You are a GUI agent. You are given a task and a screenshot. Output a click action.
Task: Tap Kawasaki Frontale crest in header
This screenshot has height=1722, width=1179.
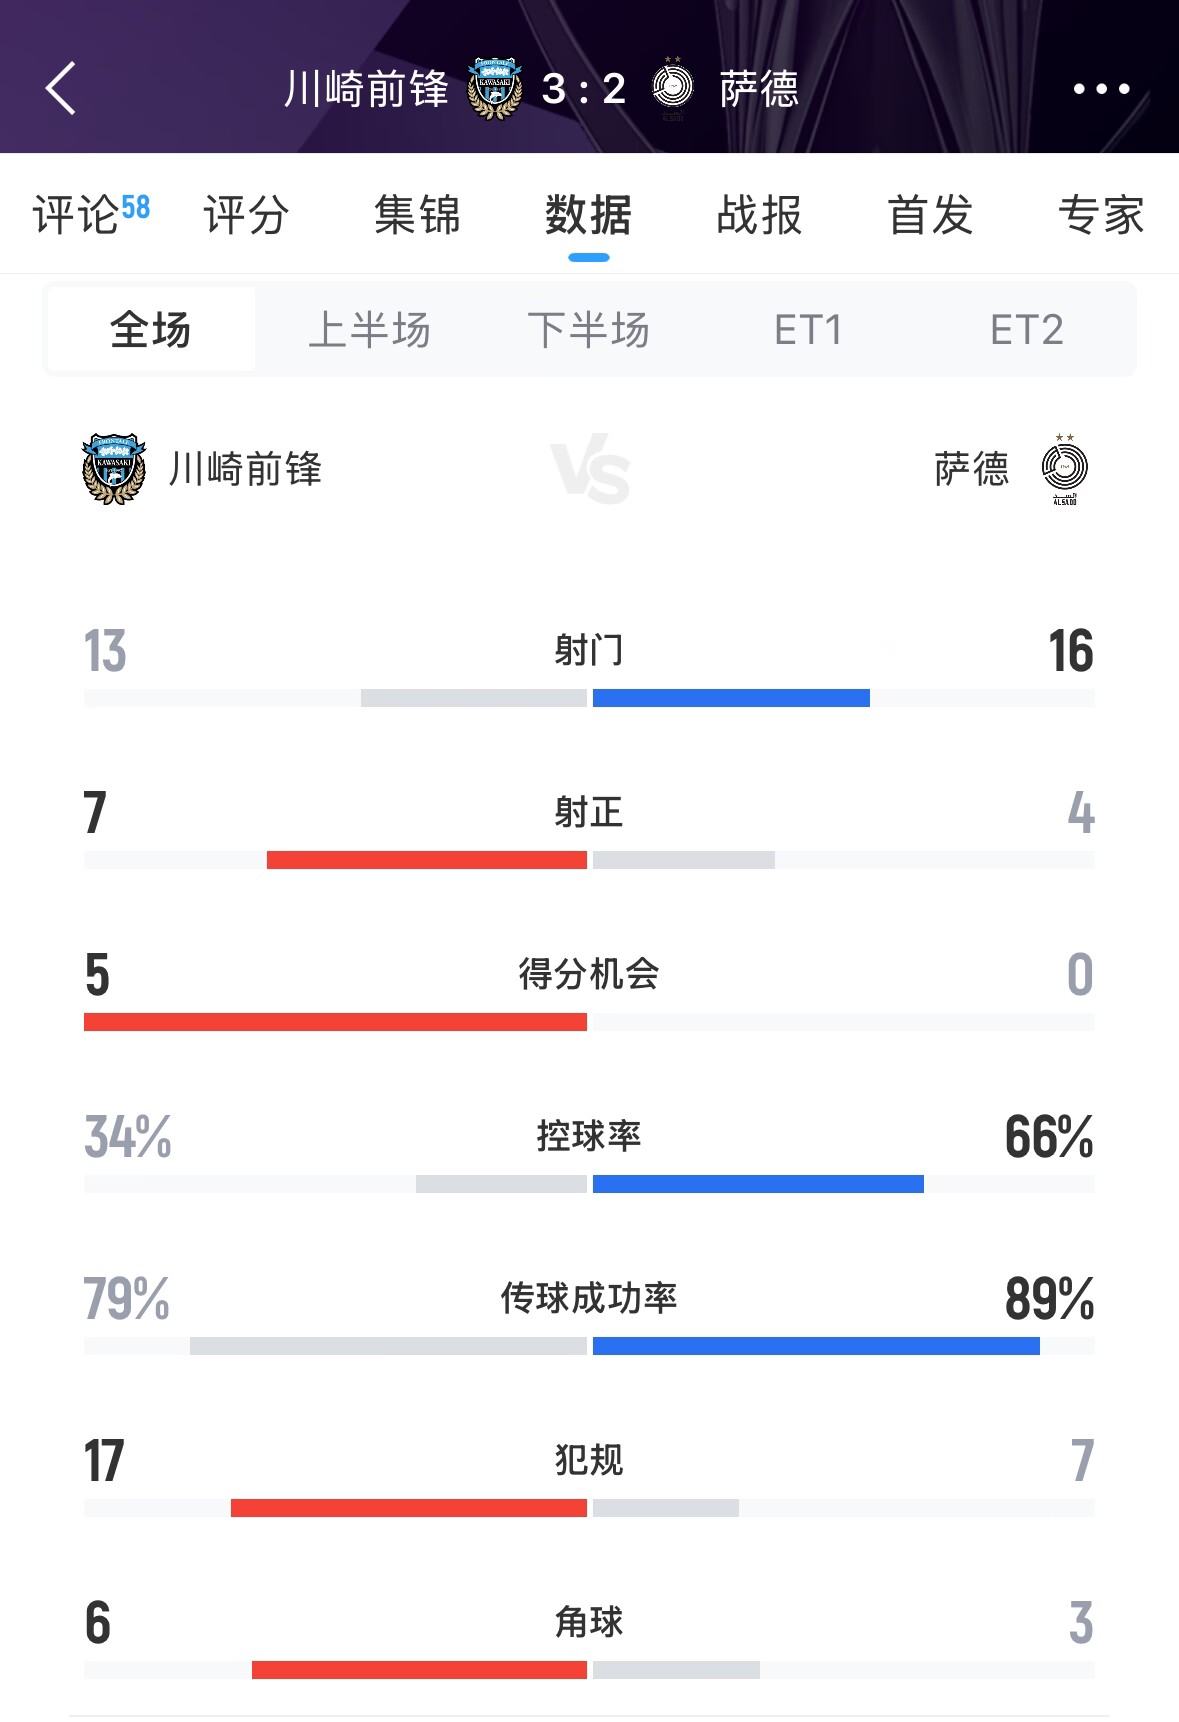pos(495,89)
